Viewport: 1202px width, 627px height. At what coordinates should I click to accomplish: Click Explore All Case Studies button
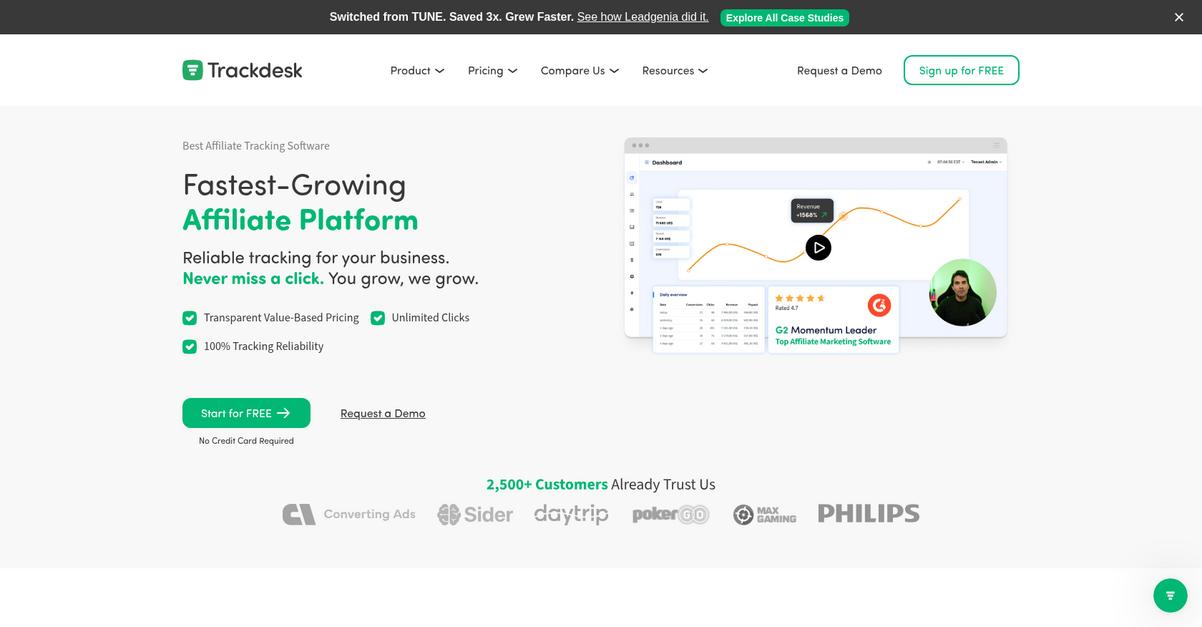784,17
